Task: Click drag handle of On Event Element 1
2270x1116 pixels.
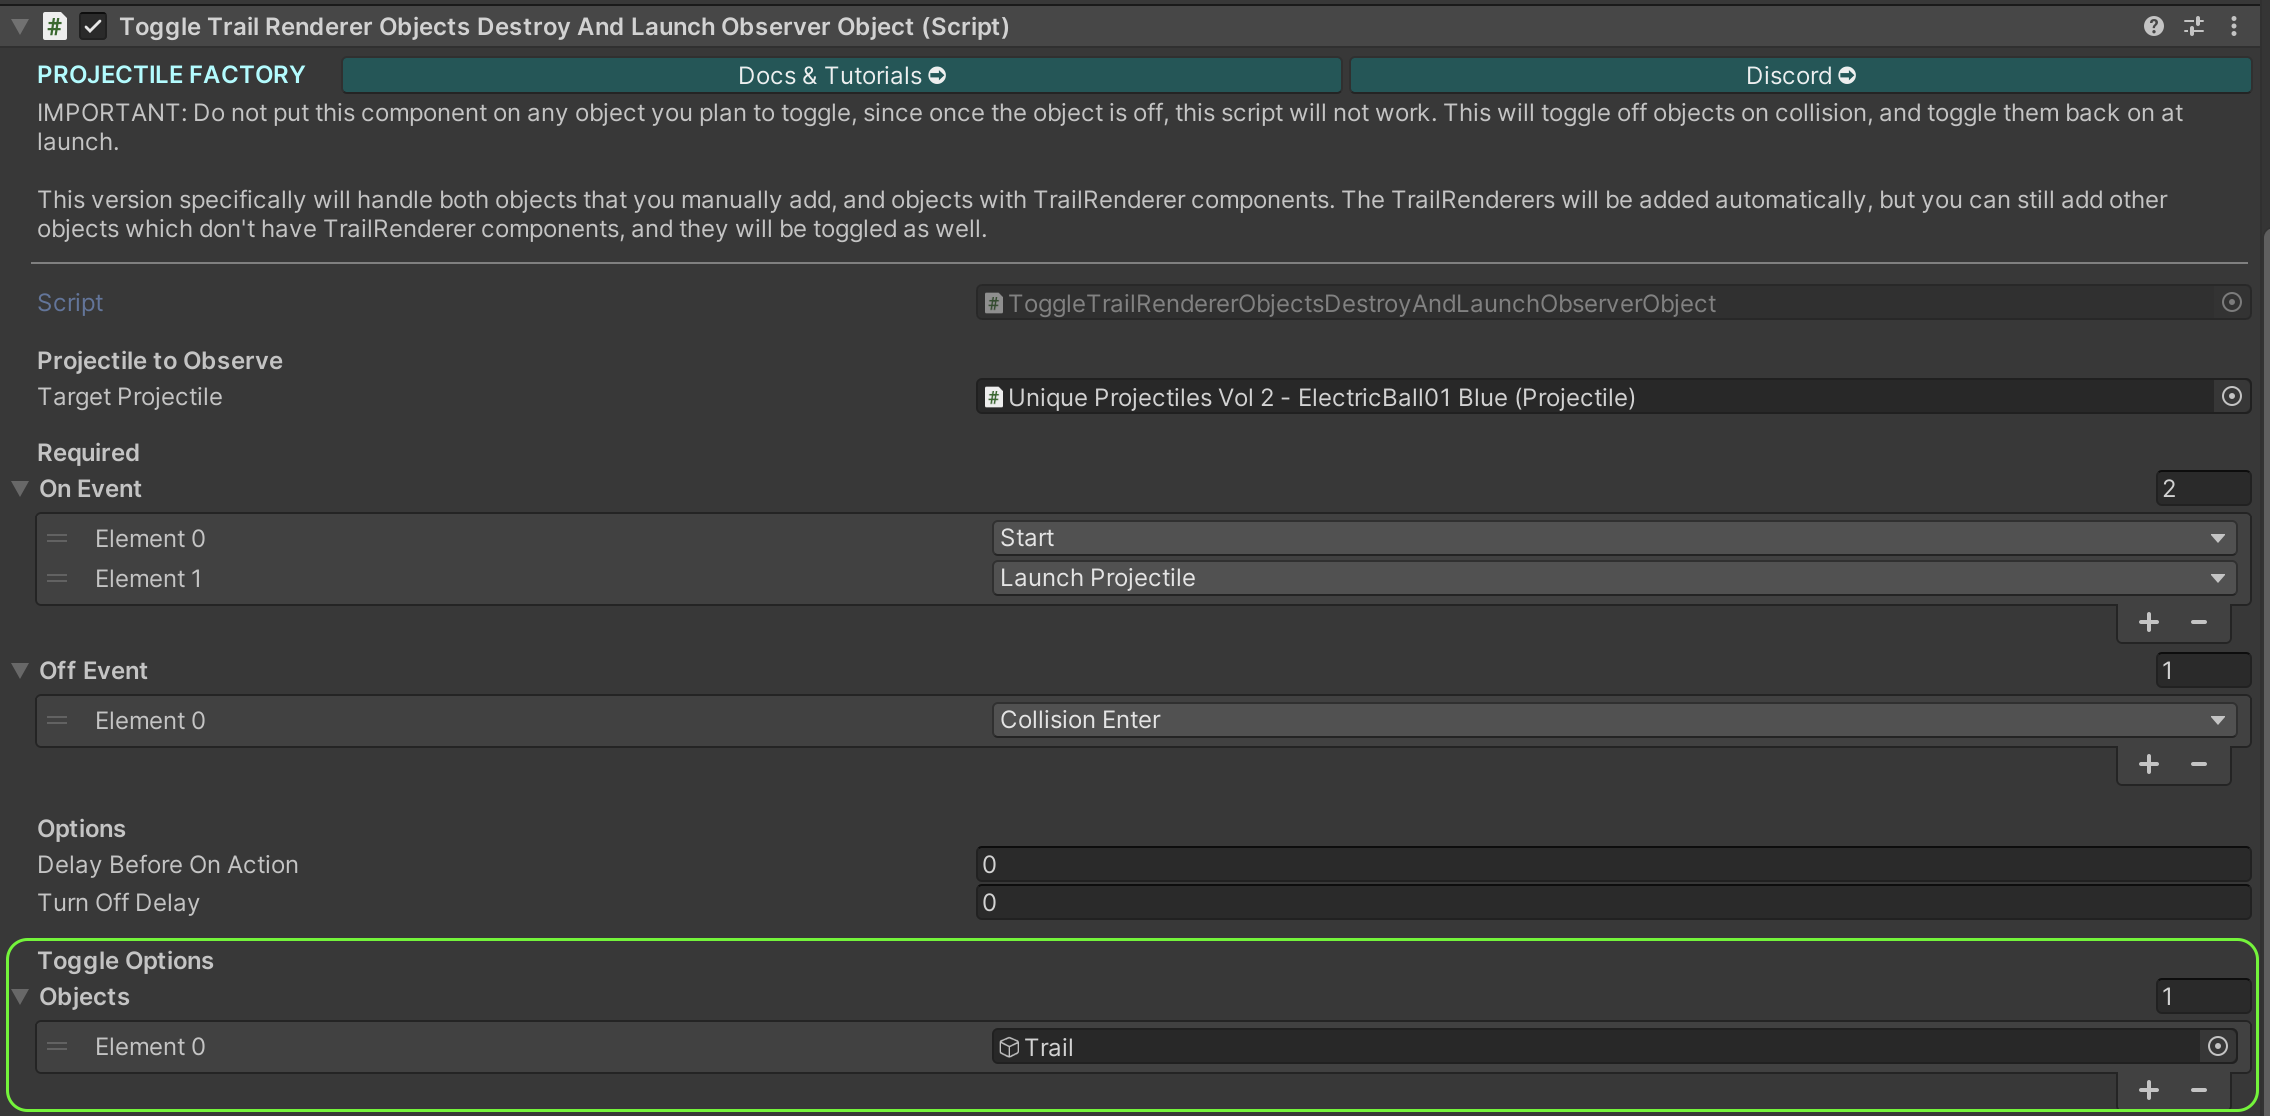Action: click(57, 578)
